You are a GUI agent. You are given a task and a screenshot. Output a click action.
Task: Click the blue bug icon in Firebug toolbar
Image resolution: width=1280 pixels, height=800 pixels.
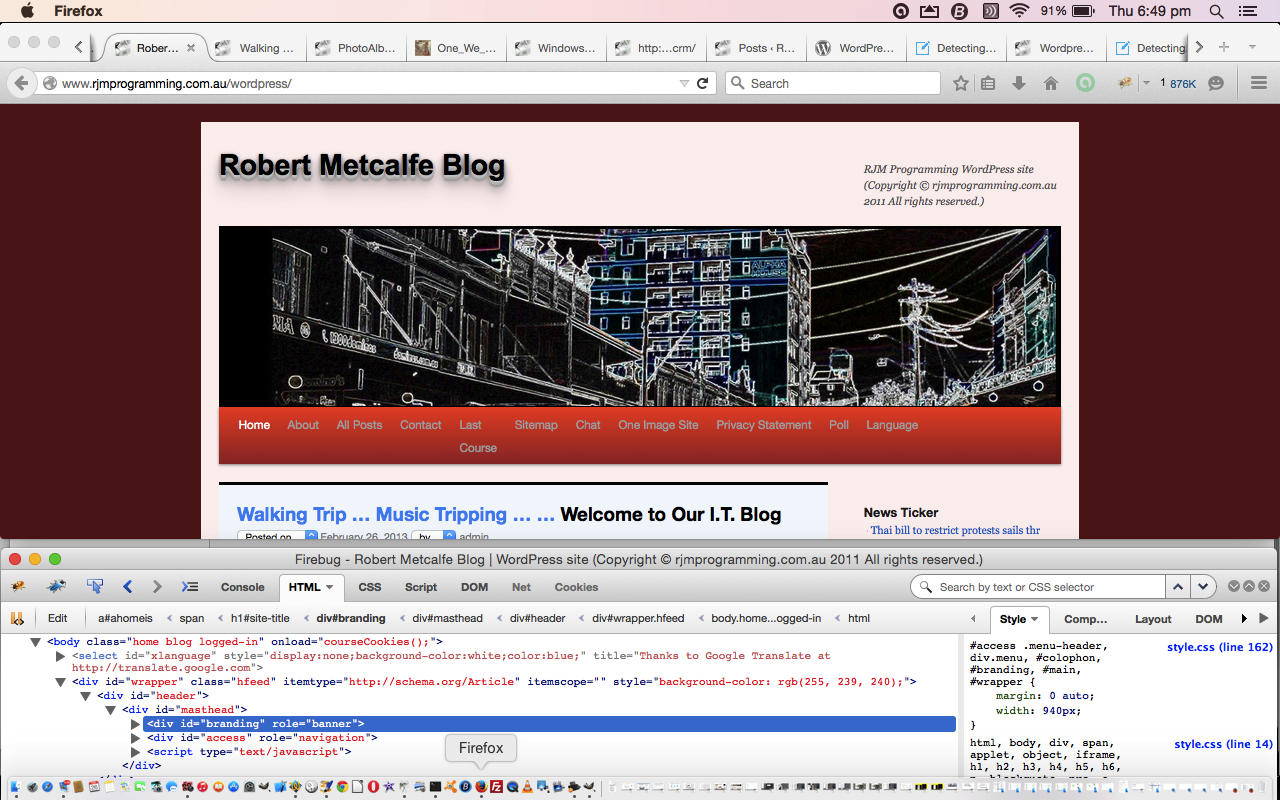57,587
